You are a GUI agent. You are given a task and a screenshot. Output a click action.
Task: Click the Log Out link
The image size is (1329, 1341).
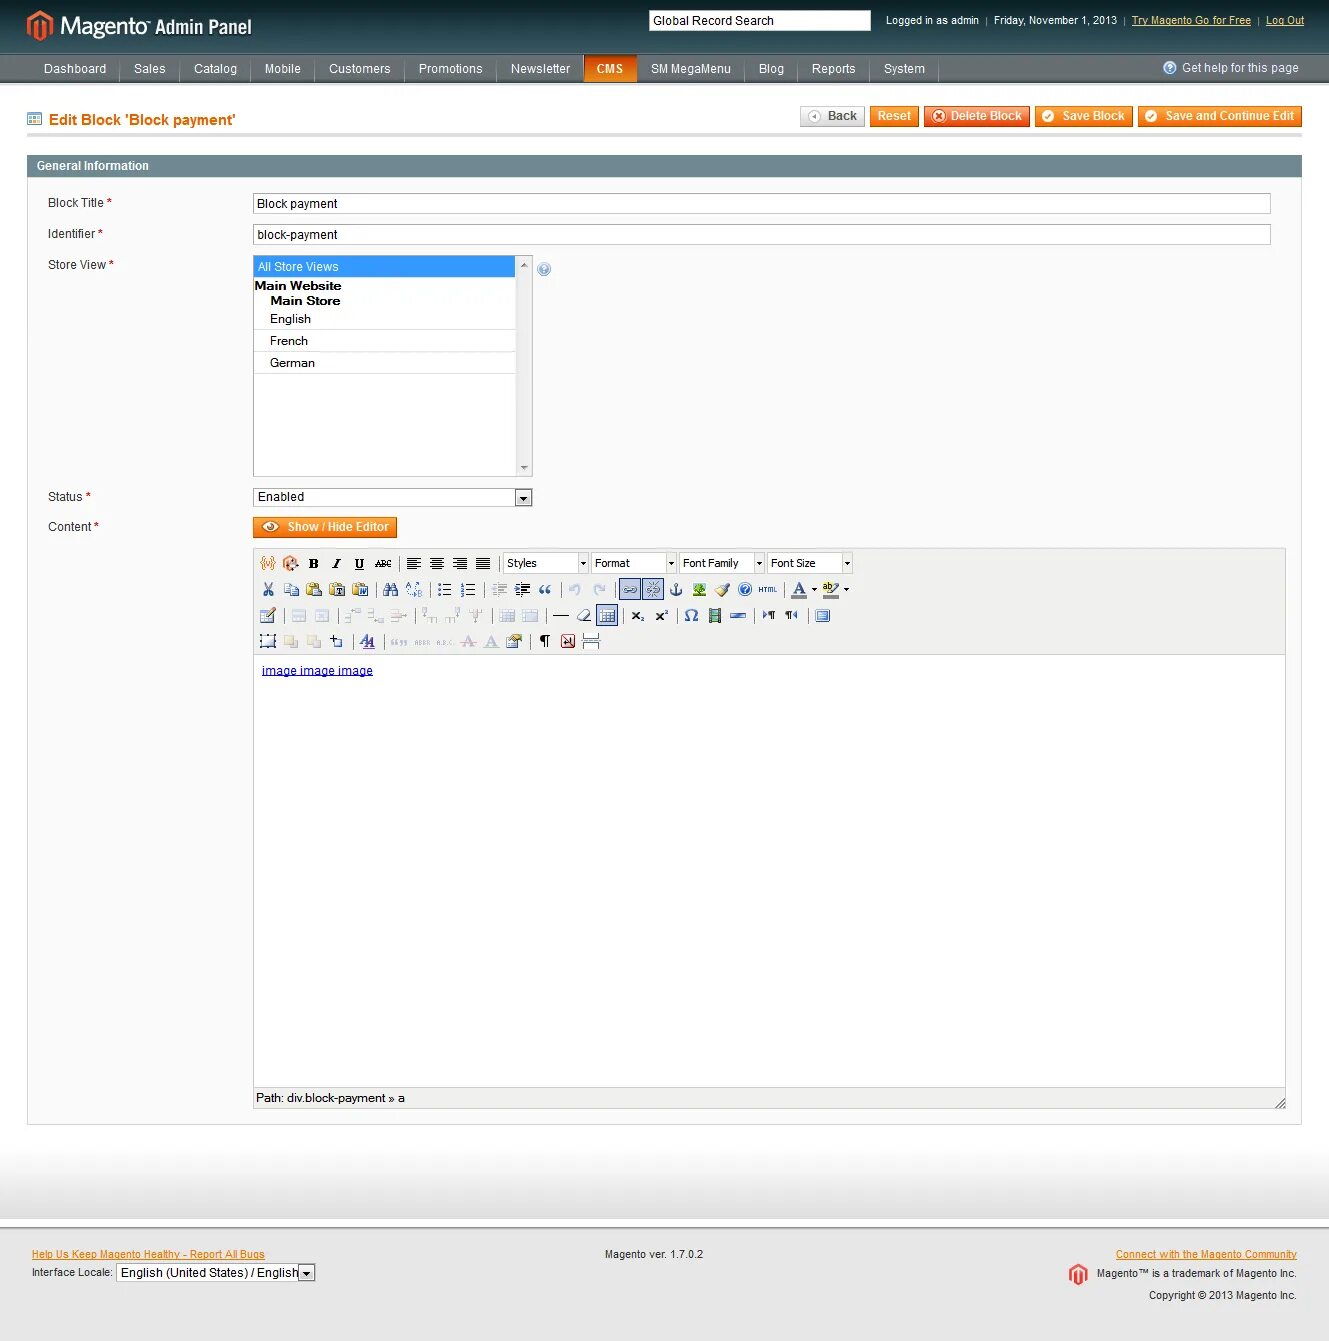pyautogui.click(x=1285, y=21)
